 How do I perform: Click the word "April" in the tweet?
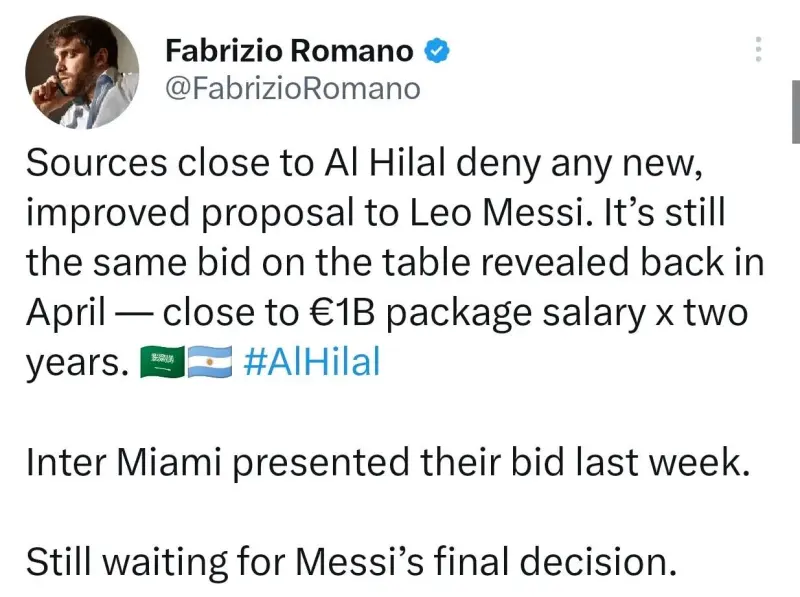click(x=66, y=313)
